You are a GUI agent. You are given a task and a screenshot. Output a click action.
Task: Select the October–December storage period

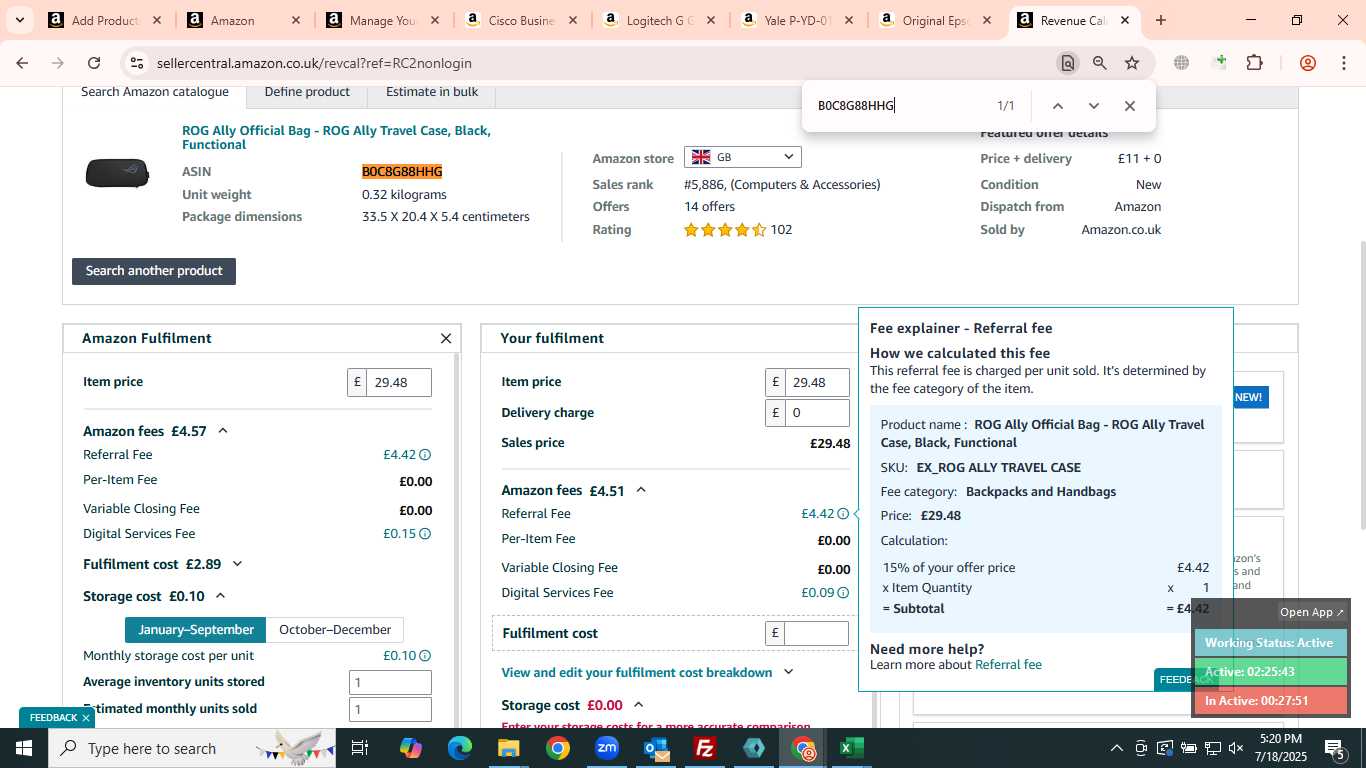[x=335, y=630]
